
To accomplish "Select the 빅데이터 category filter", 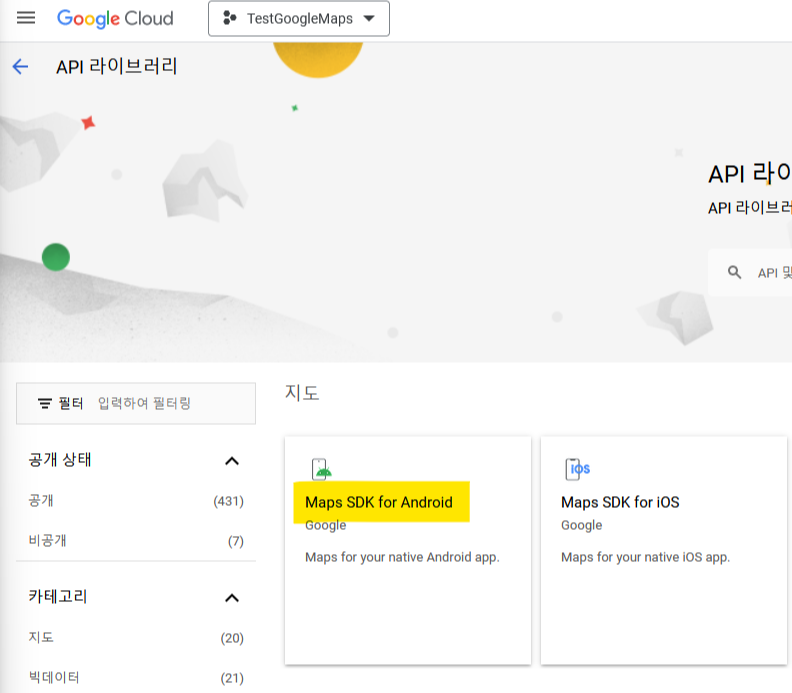I will tap(136, 677).
